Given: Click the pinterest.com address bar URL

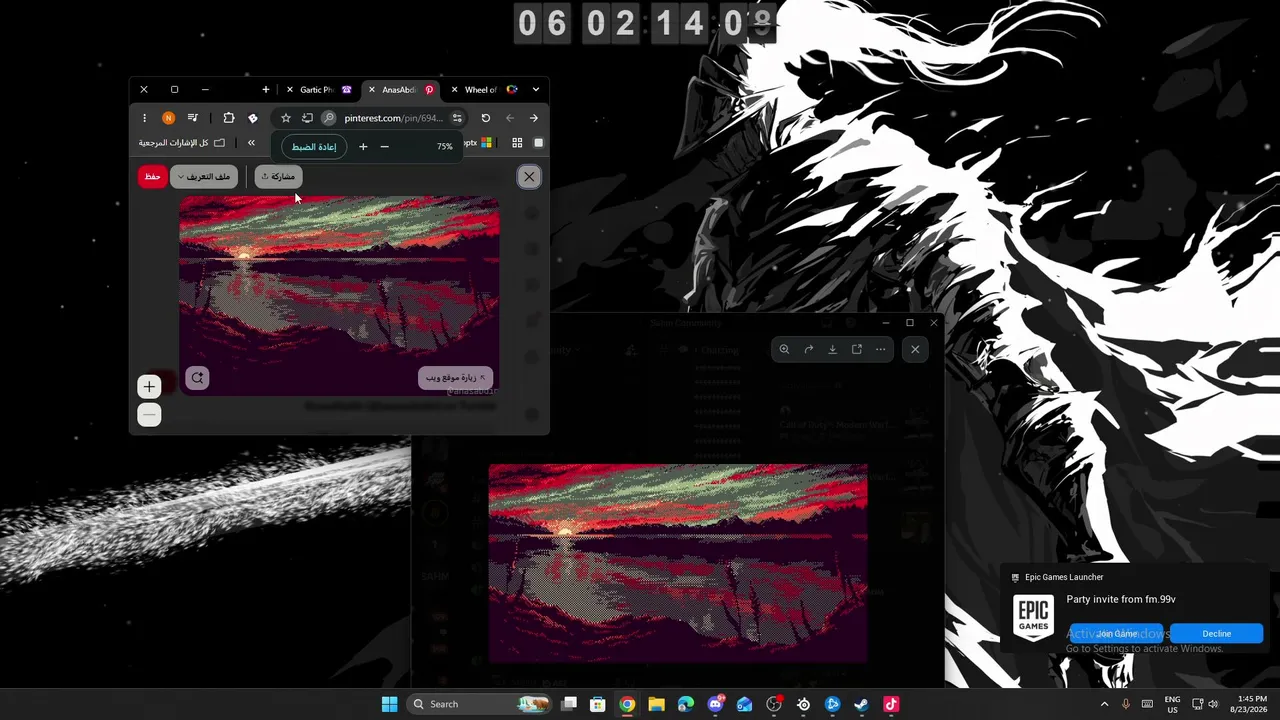Looking at the screenshot, I should (393, 118).
